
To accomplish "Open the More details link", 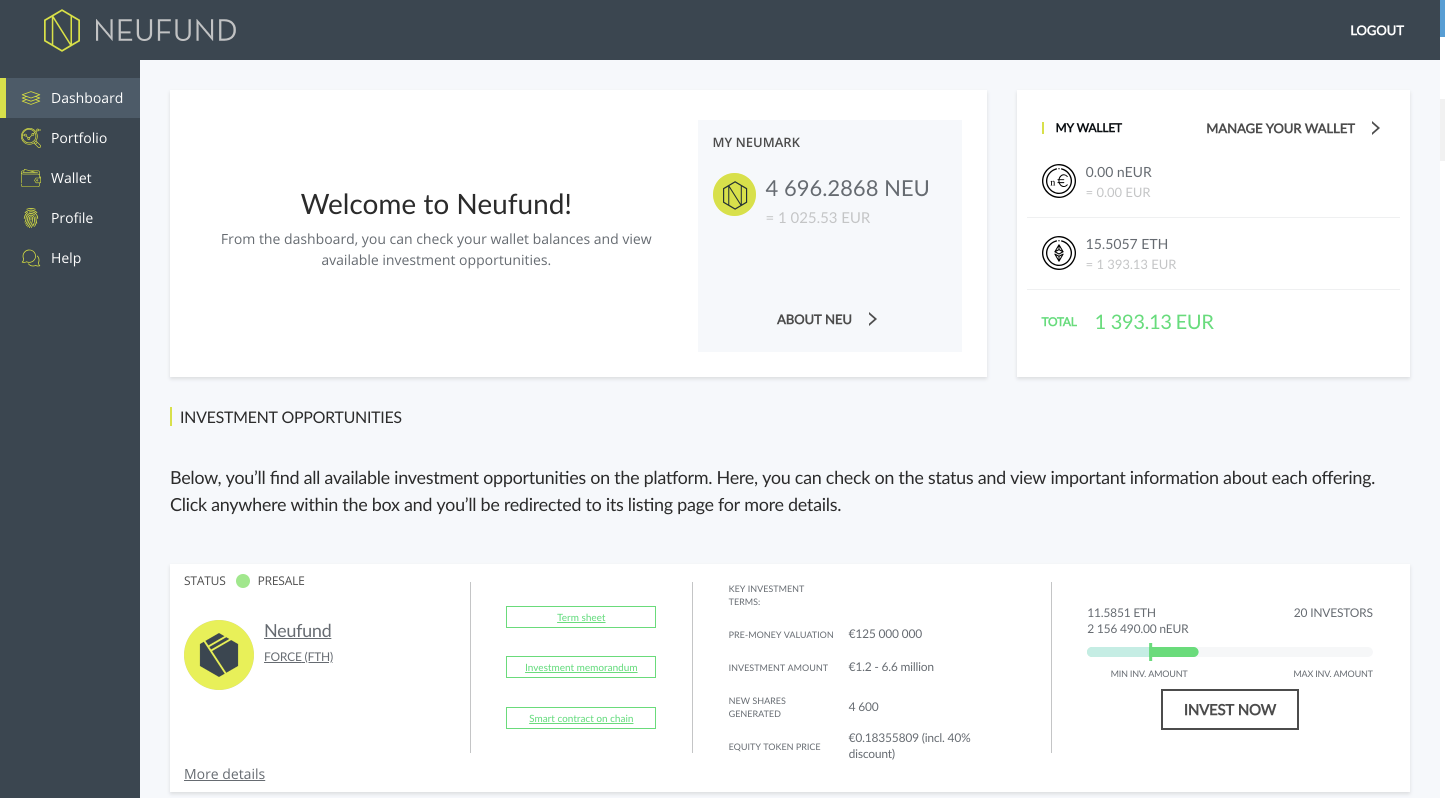I will (x=224, y=774).
